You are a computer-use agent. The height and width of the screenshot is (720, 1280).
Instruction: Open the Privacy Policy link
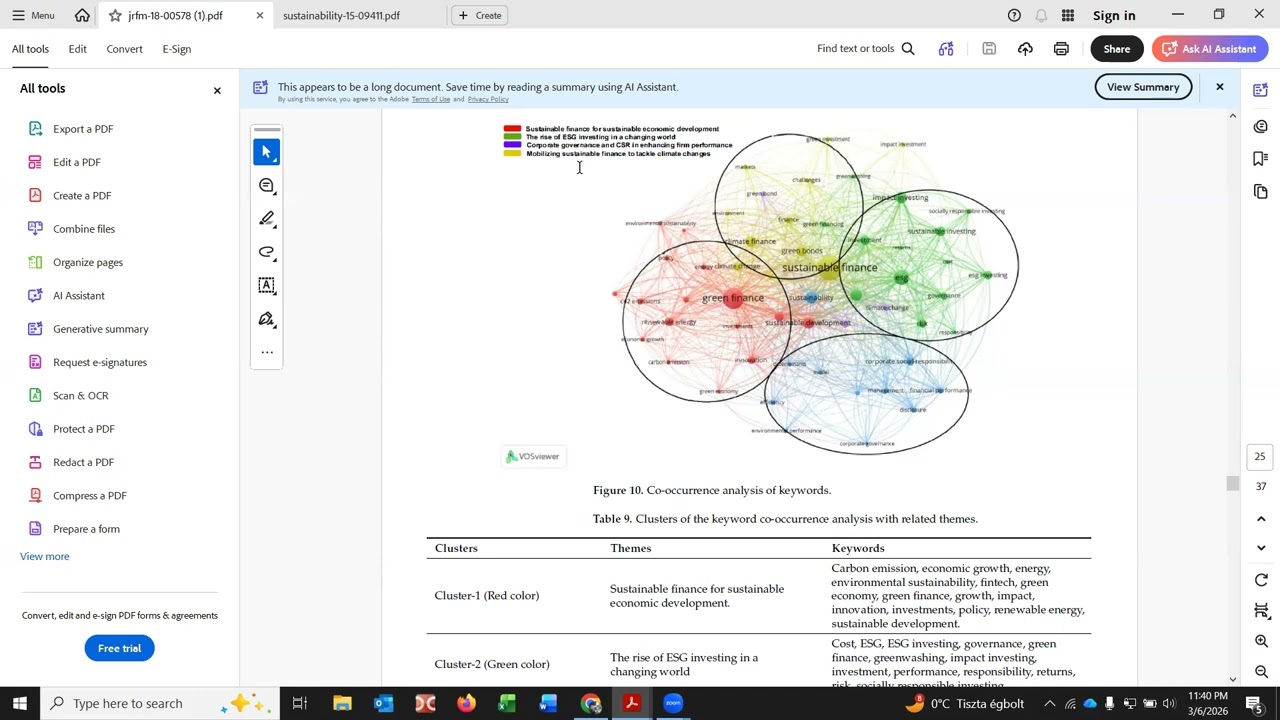point(488,99)
